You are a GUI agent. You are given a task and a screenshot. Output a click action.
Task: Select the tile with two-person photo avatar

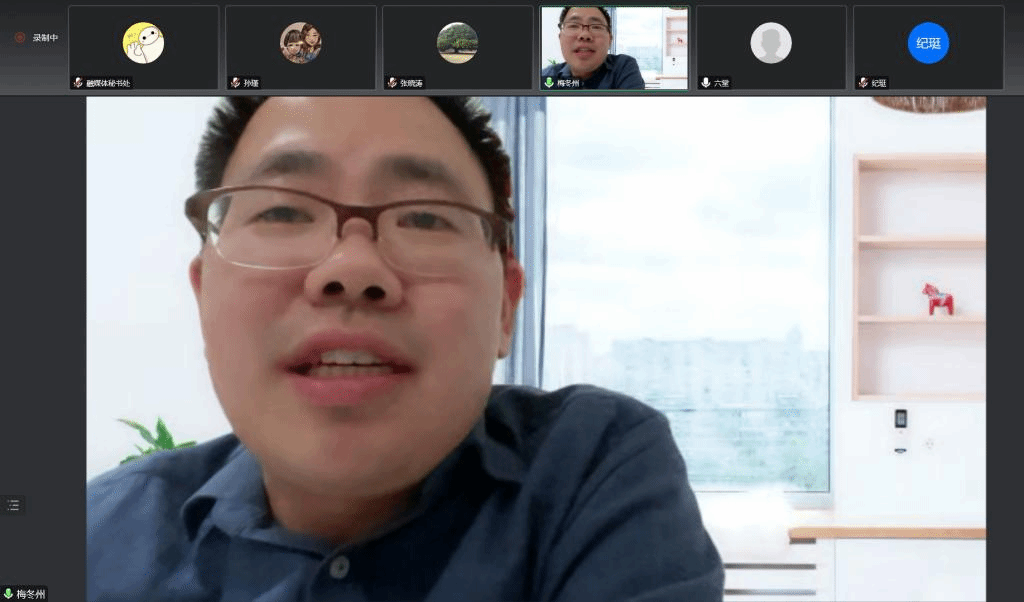click(300, 43)
